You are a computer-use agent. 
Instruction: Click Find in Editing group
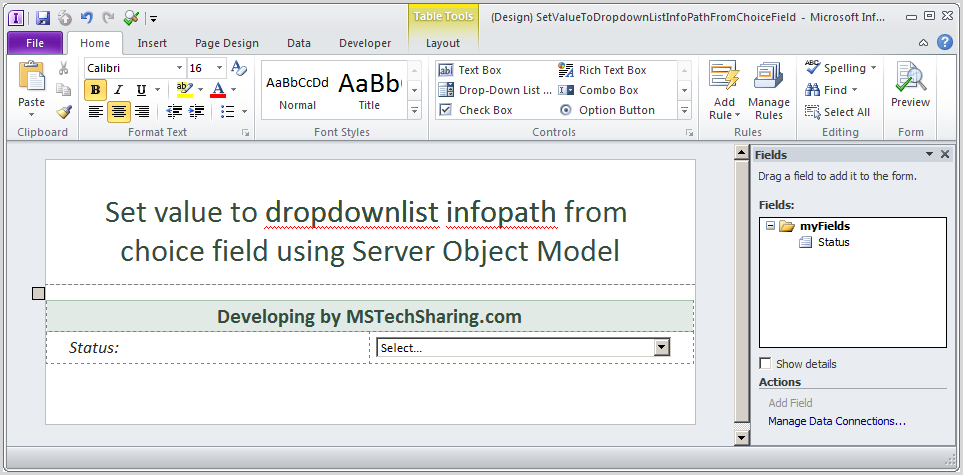[x=830, y=90]
